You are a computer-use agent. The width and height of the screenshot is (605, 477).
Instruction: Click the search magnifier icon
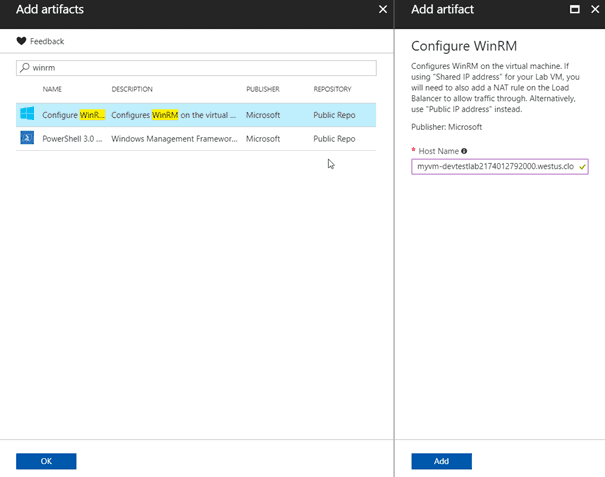click(25, 68)
